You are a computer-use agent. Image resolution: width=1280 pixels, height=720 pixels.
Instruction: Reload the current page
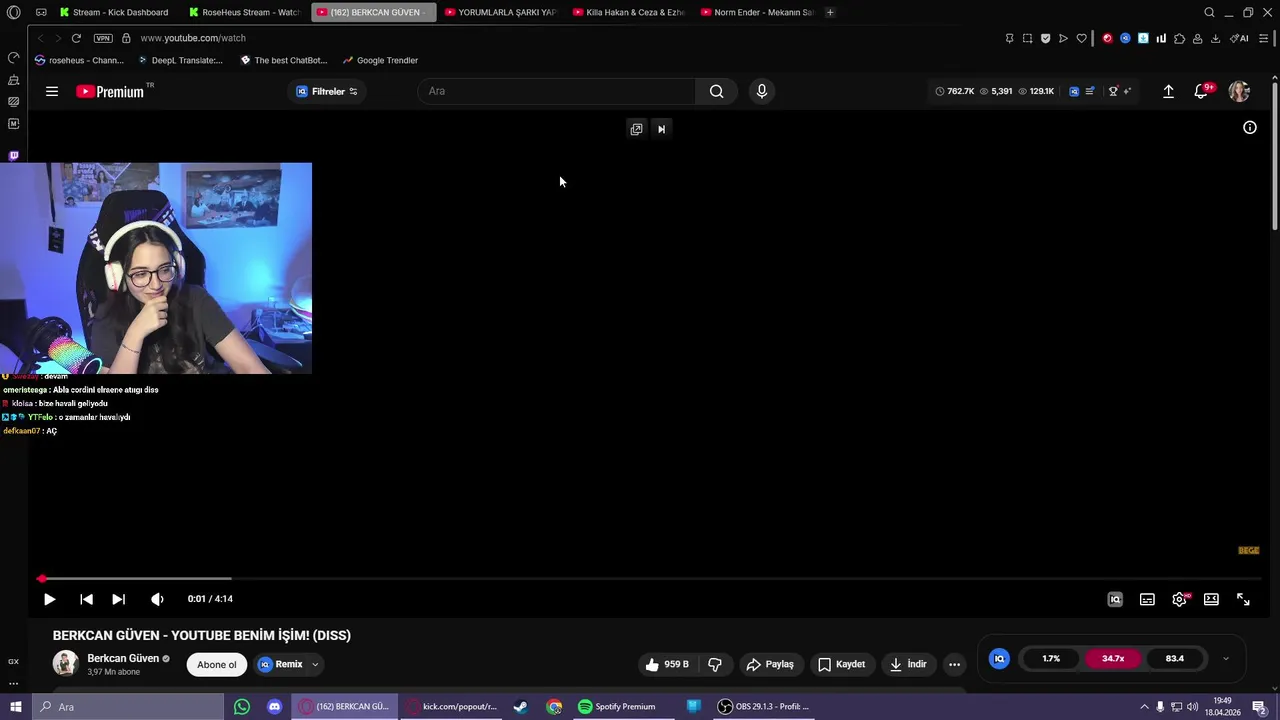pyautogui.click(x=76, y=38)
